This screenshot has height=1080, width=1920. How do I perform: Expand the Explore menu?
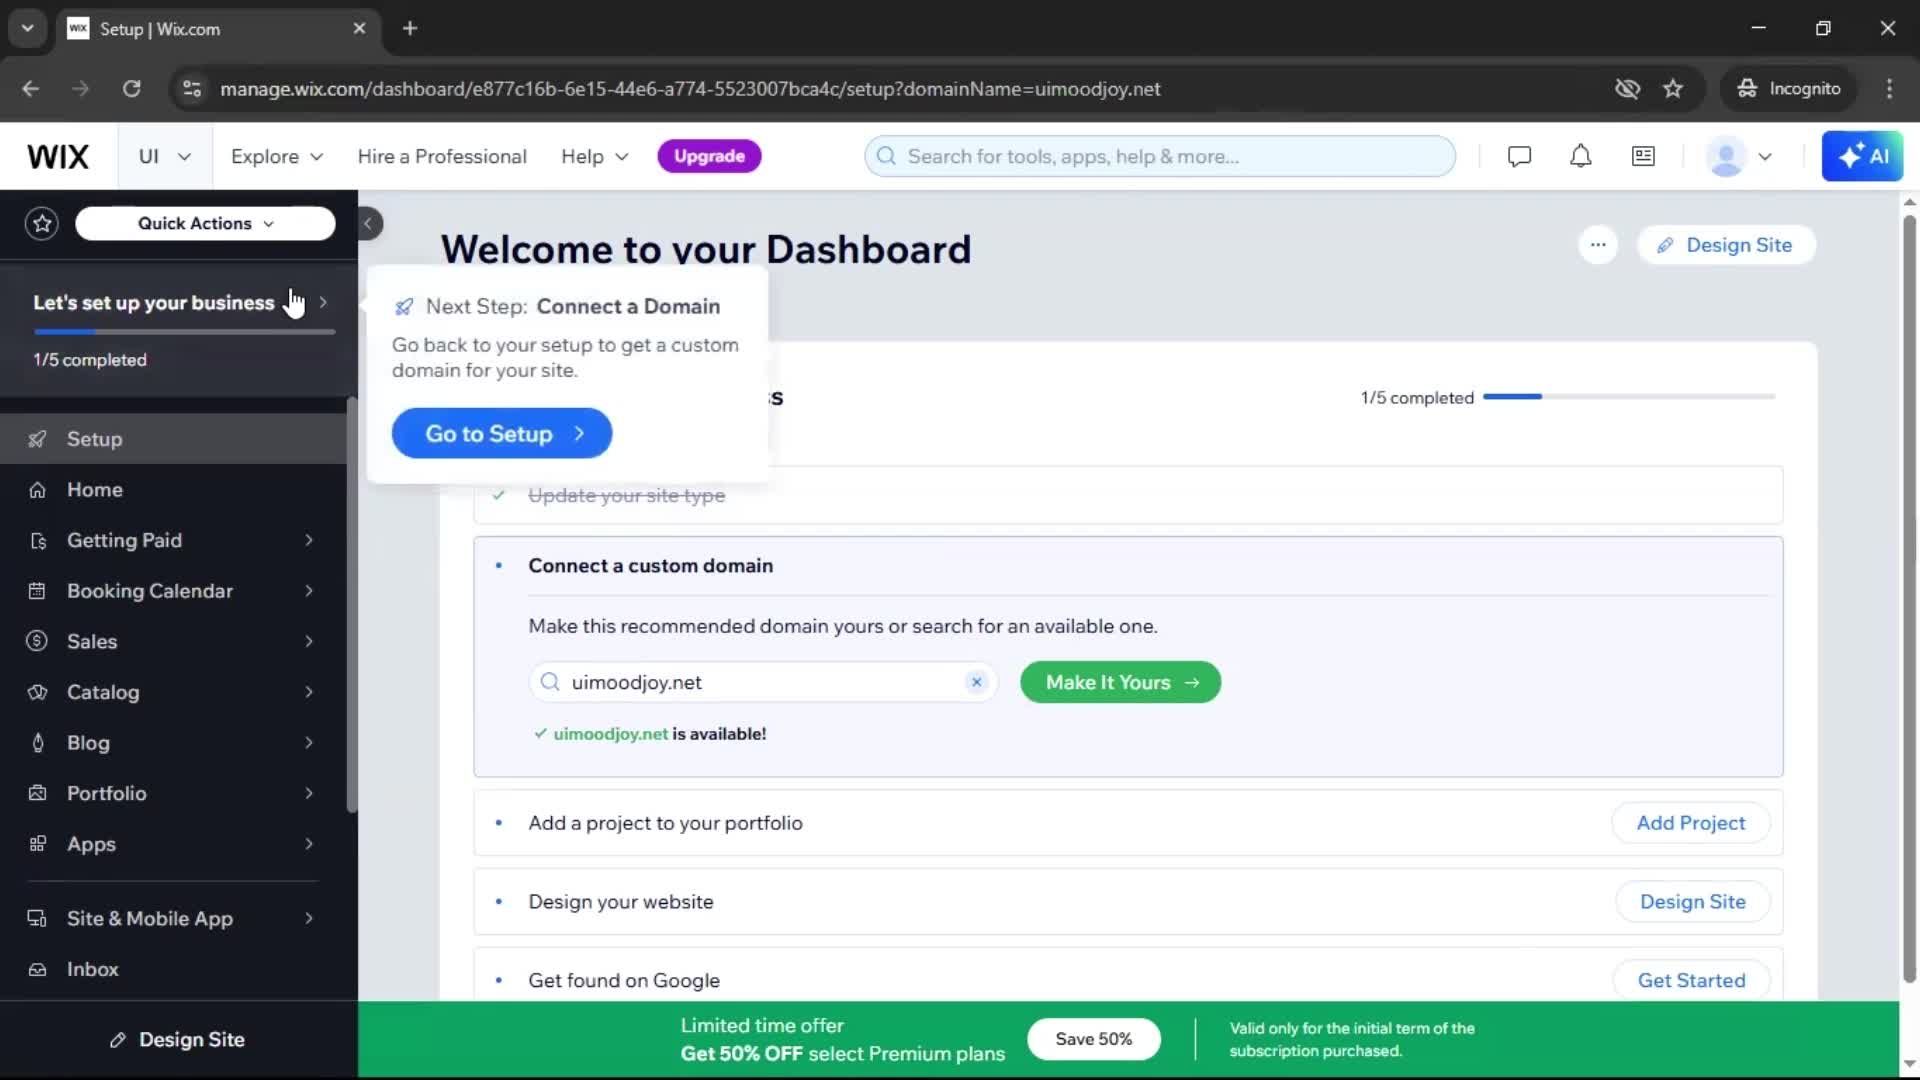point(277,157)
